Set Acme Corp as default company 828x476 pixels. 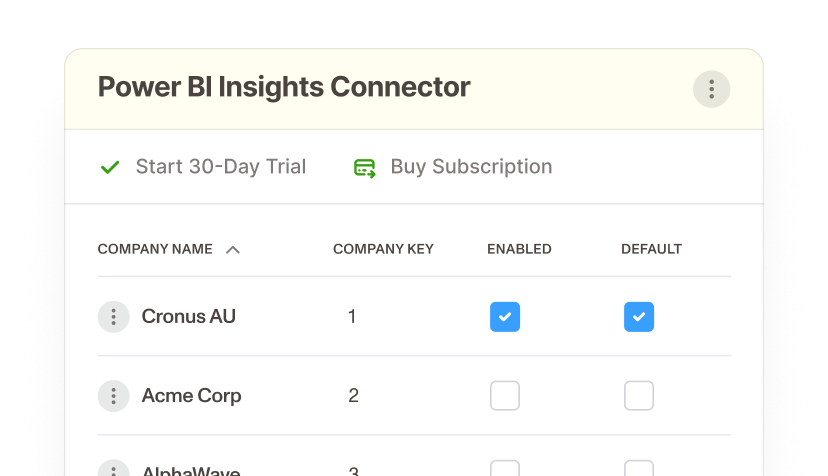pos(639,396)
